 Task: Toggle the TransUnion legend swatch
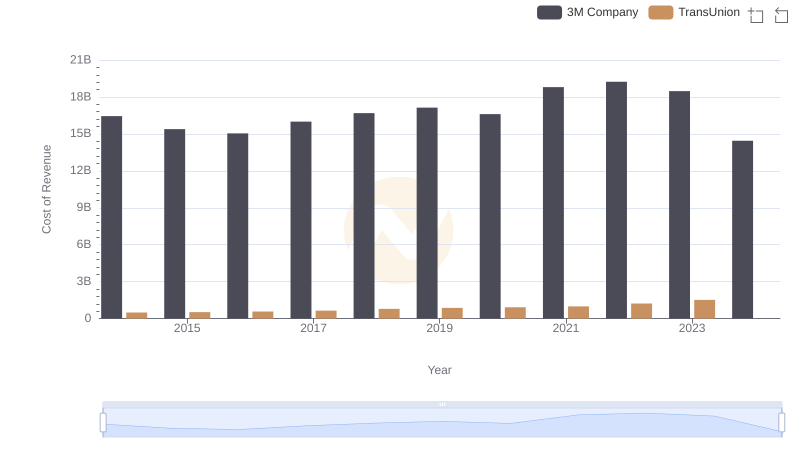pos(661,13)
